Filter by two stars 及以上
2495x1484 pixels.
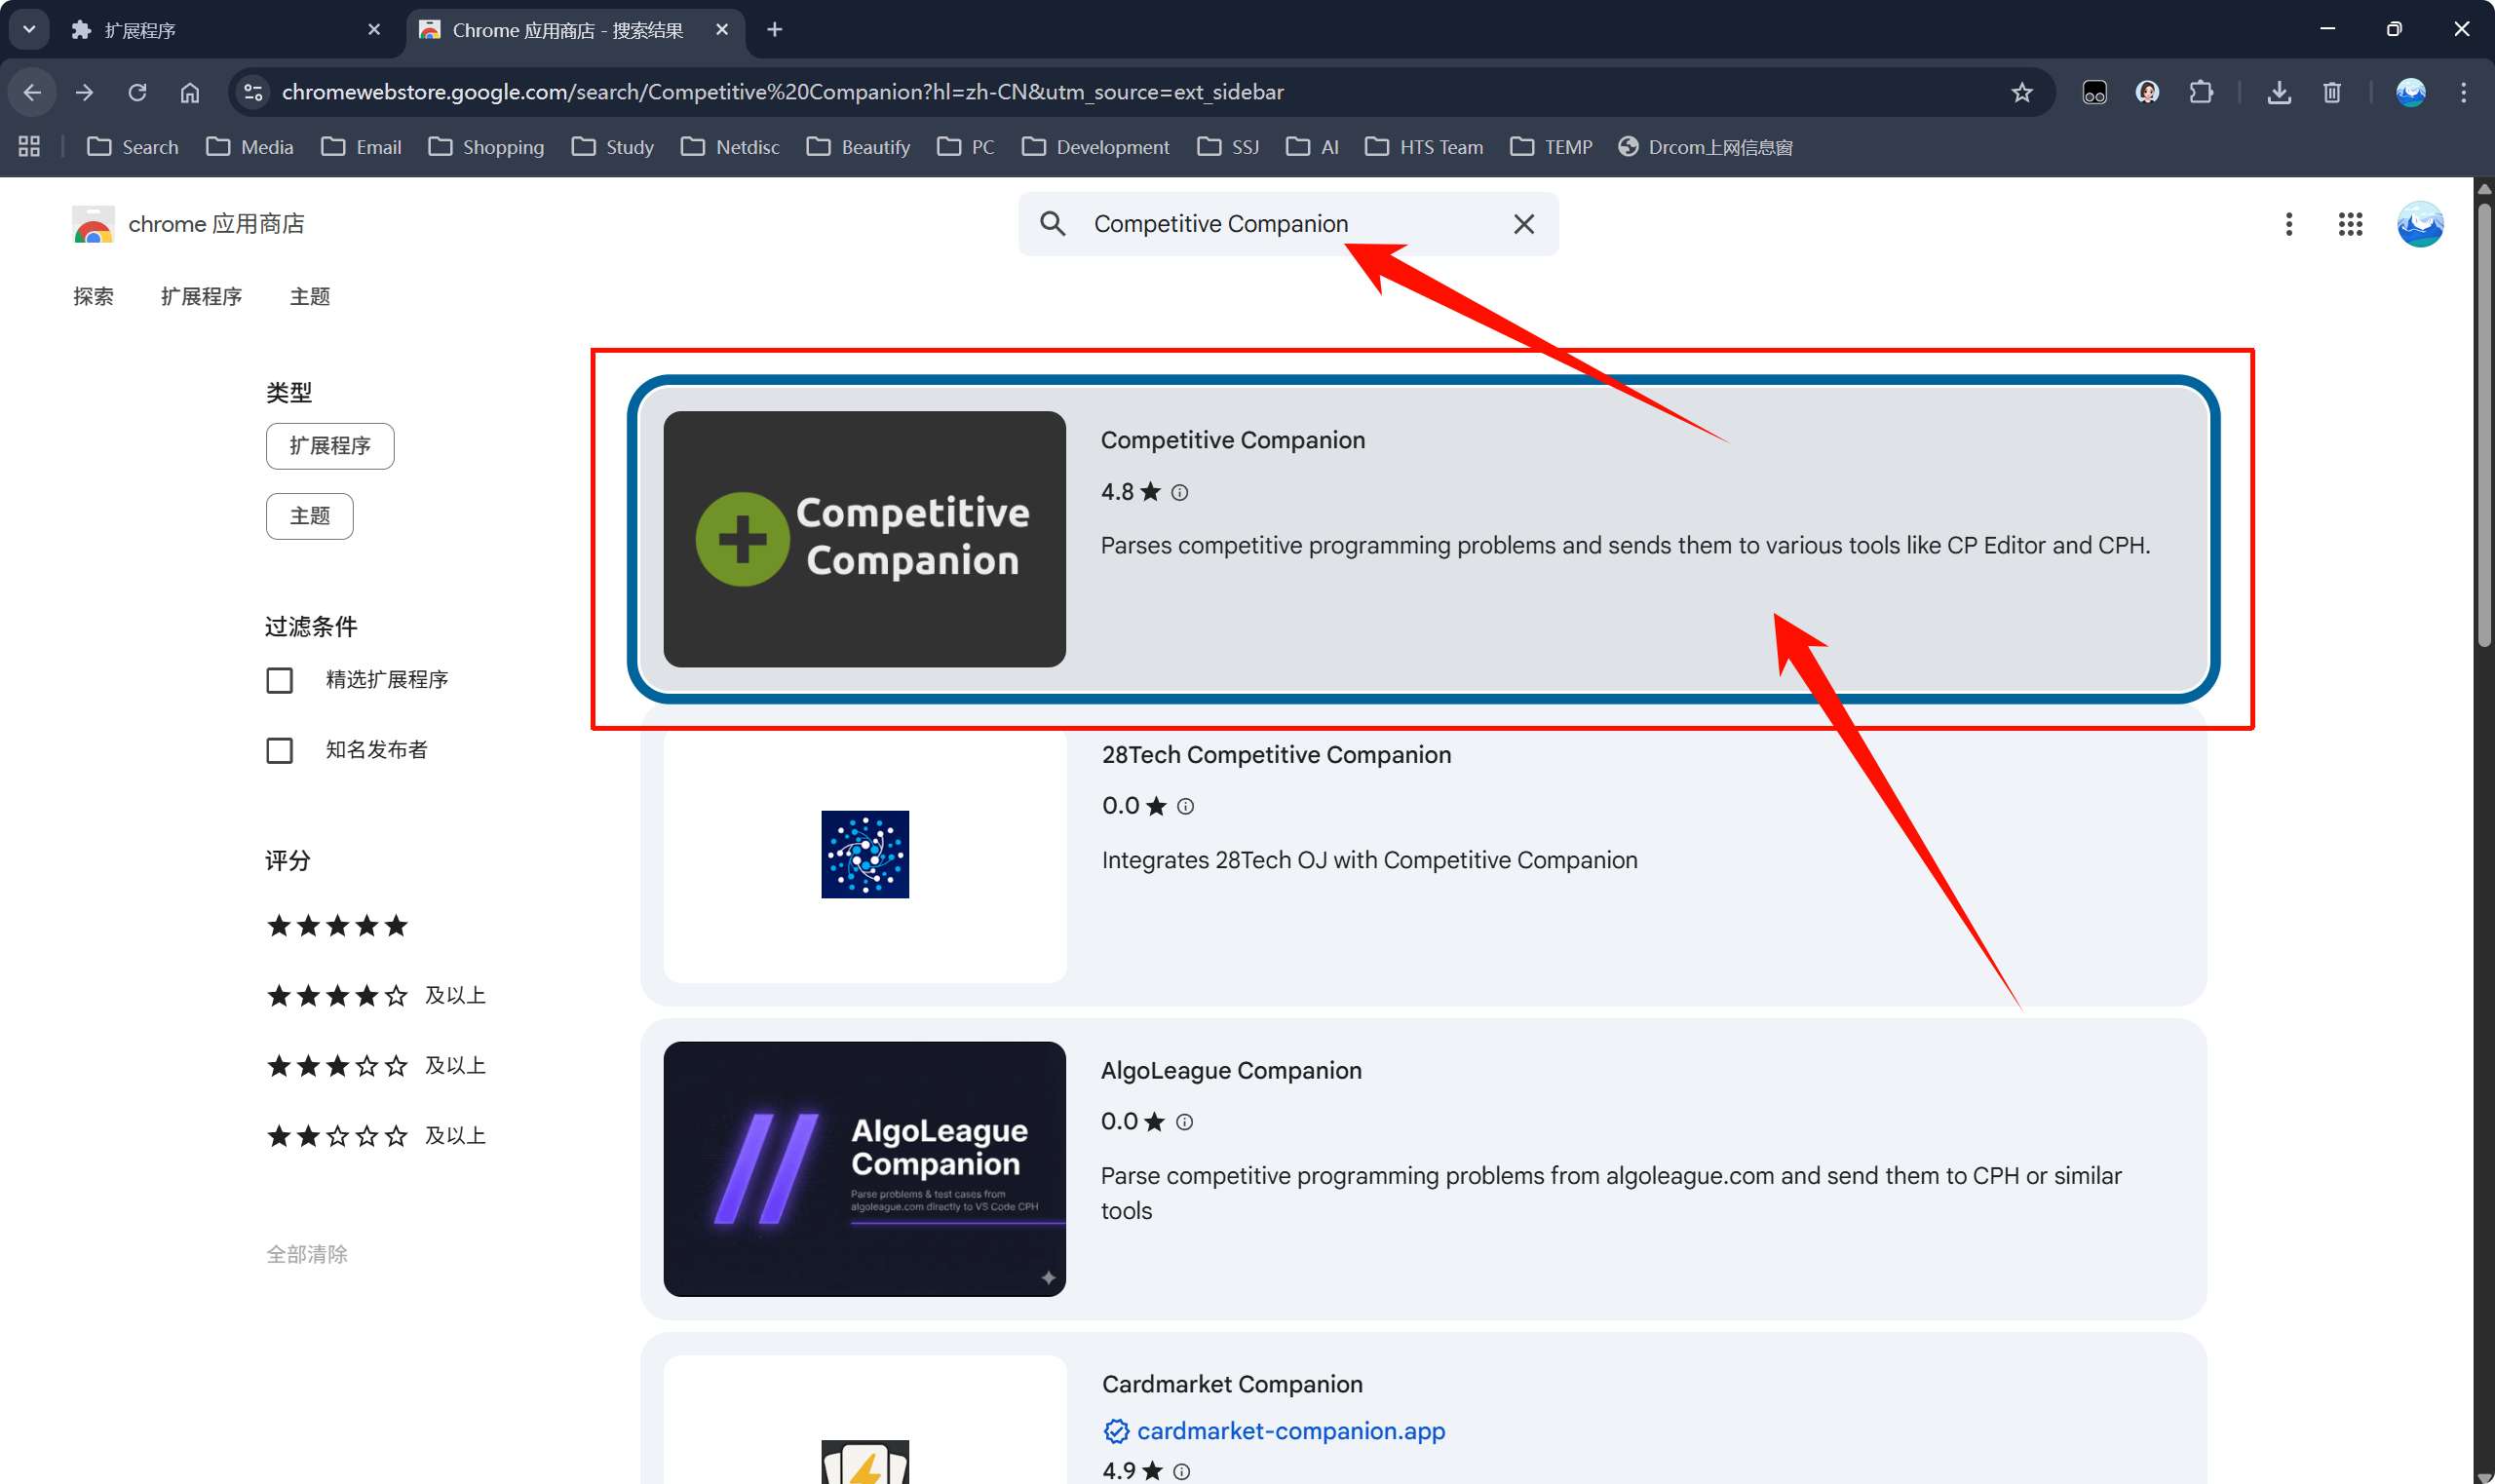[x=376, y=1136]
